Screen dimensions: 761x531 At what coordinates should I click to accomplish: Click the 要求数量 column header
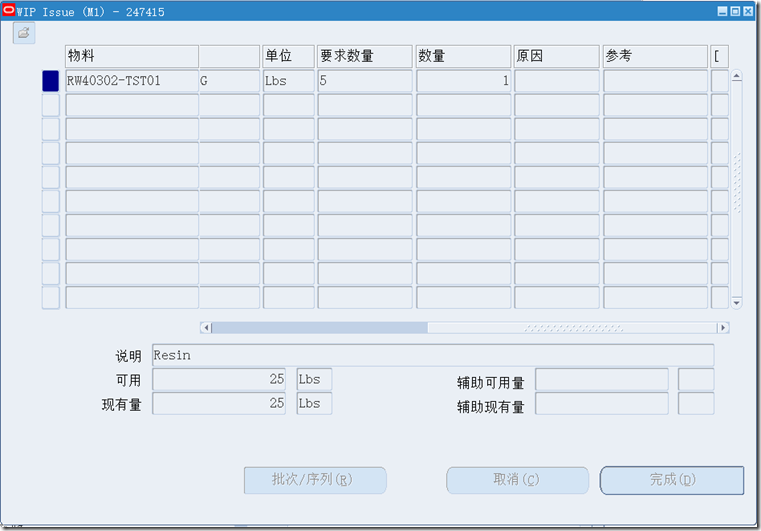point(365,56)
